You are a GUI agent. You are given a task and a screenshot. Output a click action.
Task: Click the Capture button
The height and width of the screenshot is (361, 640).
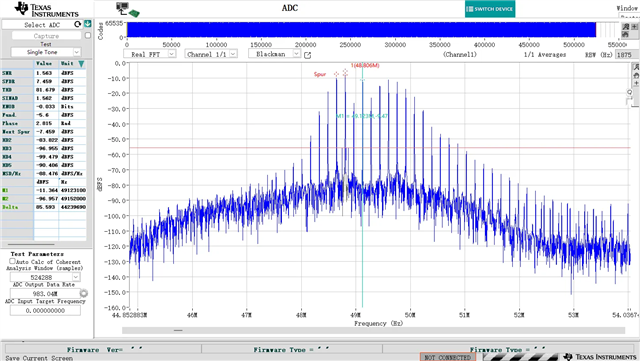point(46,36)
